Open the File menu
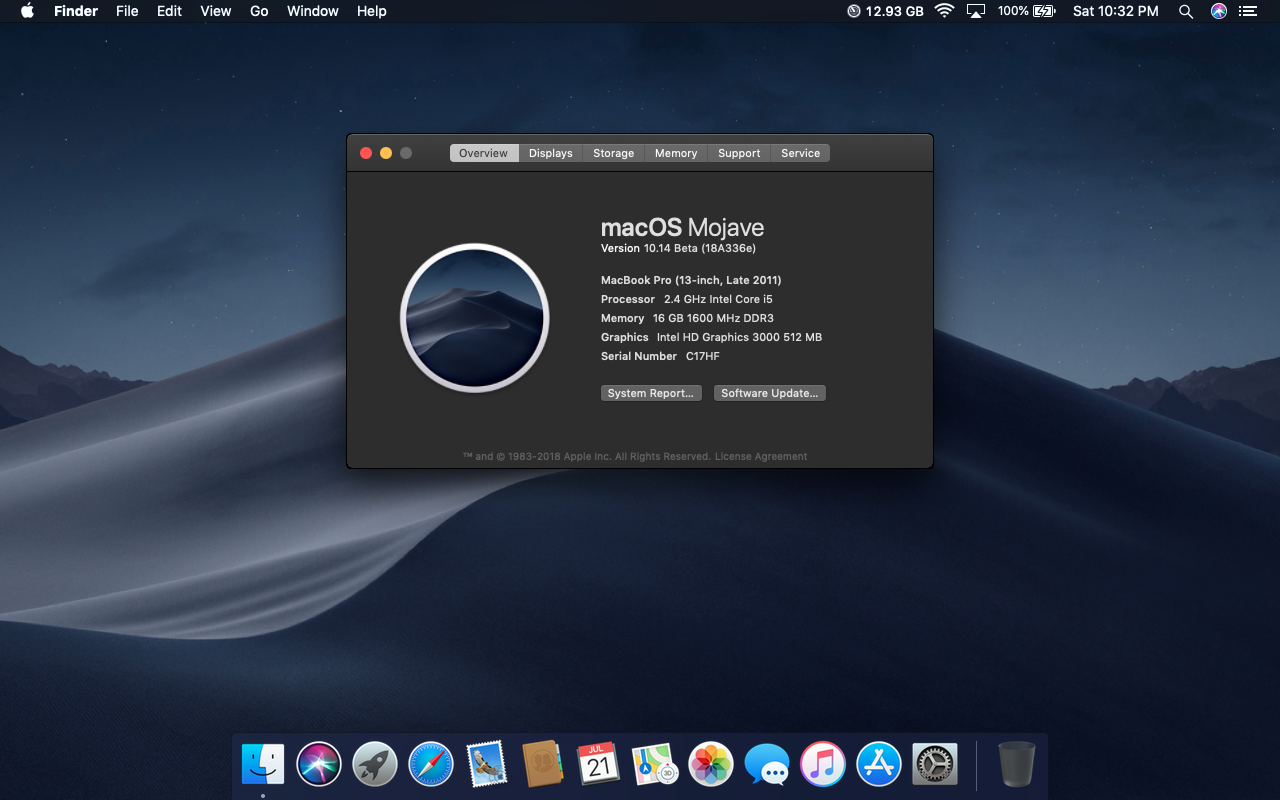The image size is (1280, 800). (127, 11)
